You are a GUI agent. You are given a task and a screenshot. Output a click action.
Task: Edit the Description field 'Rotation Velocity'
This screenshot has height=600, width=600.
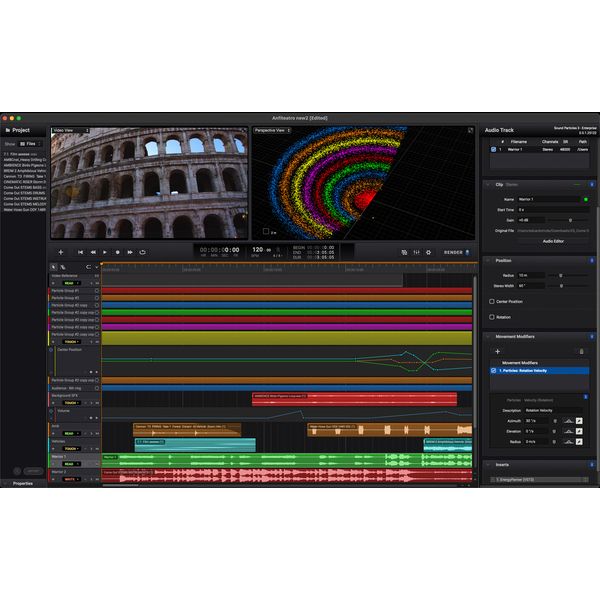coord(553,411)
